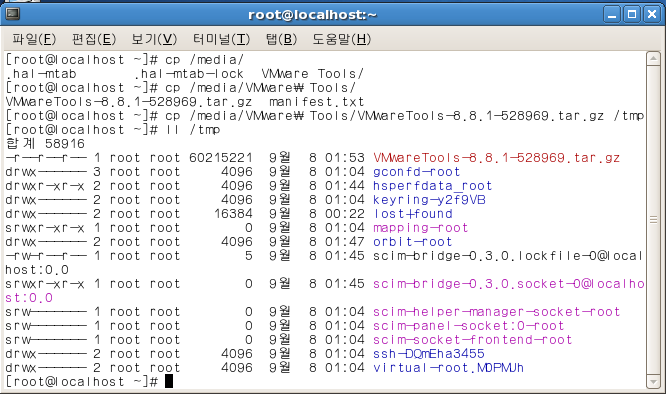Open the 편집(E) menu
Viewport: 666px width, 394px height.
coord(94,39)
